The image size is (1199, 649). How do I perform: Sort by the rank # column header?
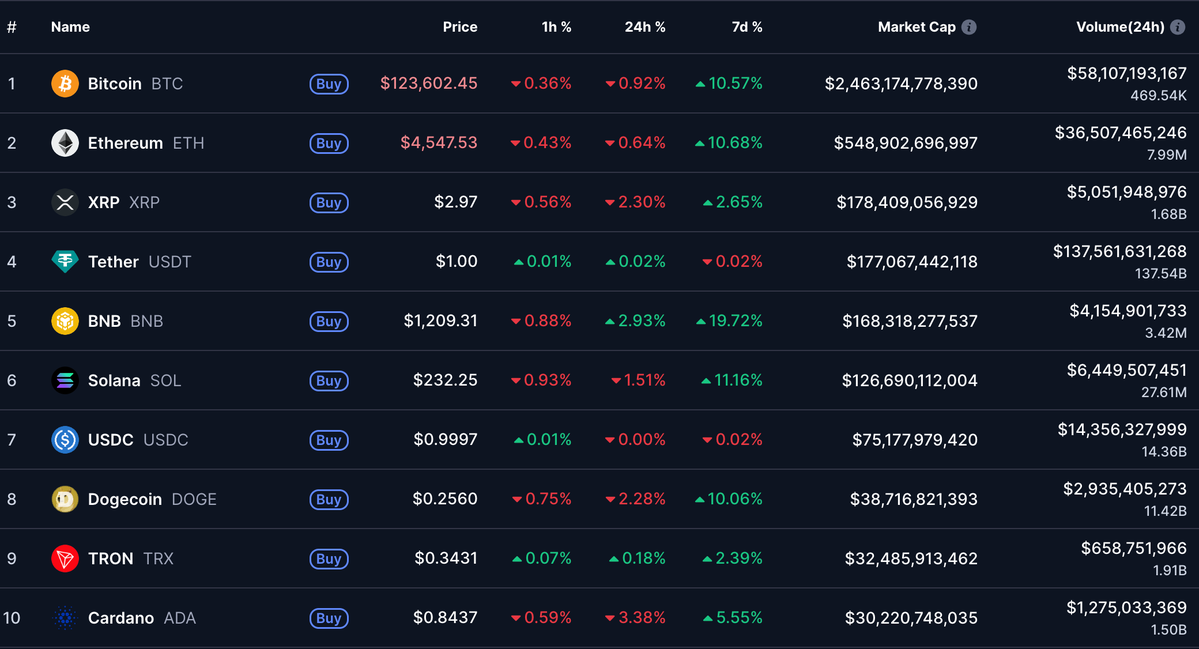coord(12,27)
